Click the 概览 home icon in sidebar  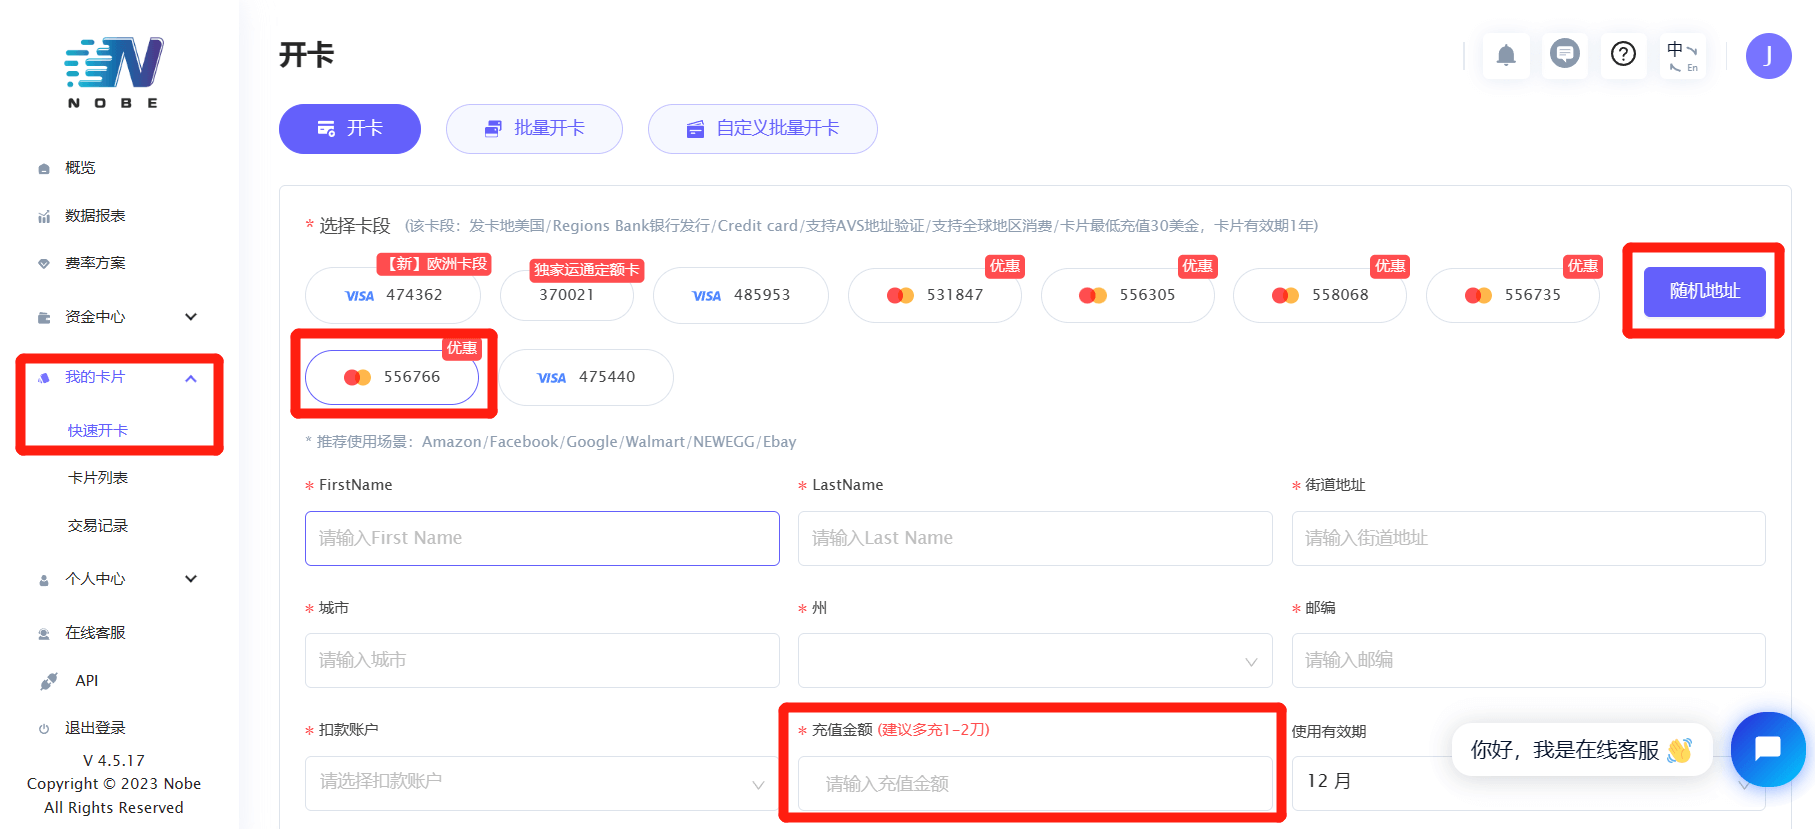pos(44,168)
